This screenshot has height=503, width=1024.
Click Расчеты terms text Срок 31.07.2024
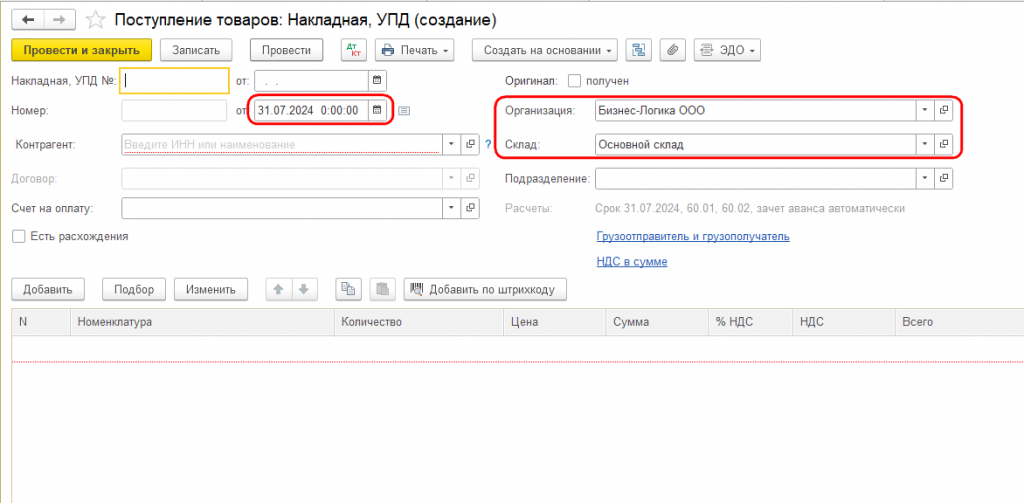750,208
